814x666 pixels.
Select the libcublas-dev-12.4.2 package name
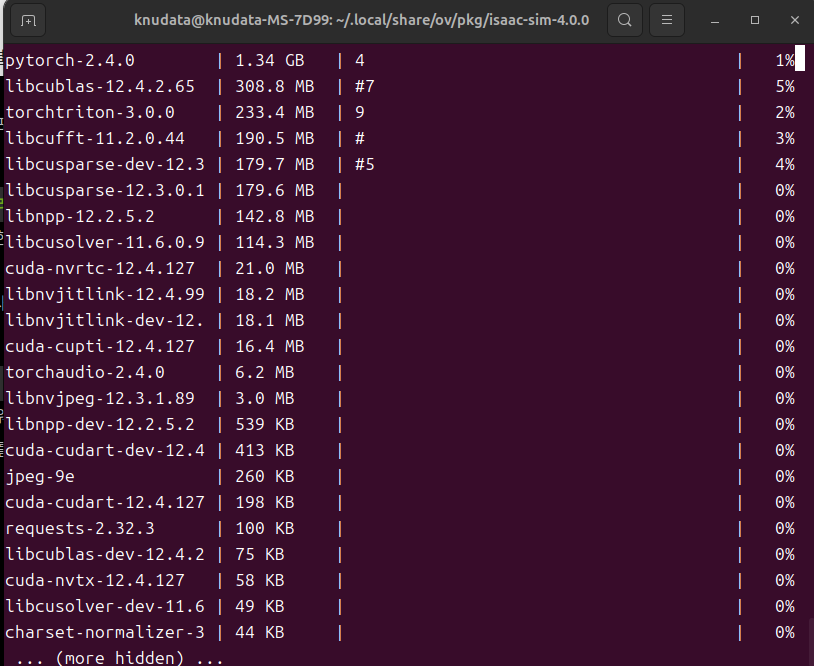tap(105, 554)
